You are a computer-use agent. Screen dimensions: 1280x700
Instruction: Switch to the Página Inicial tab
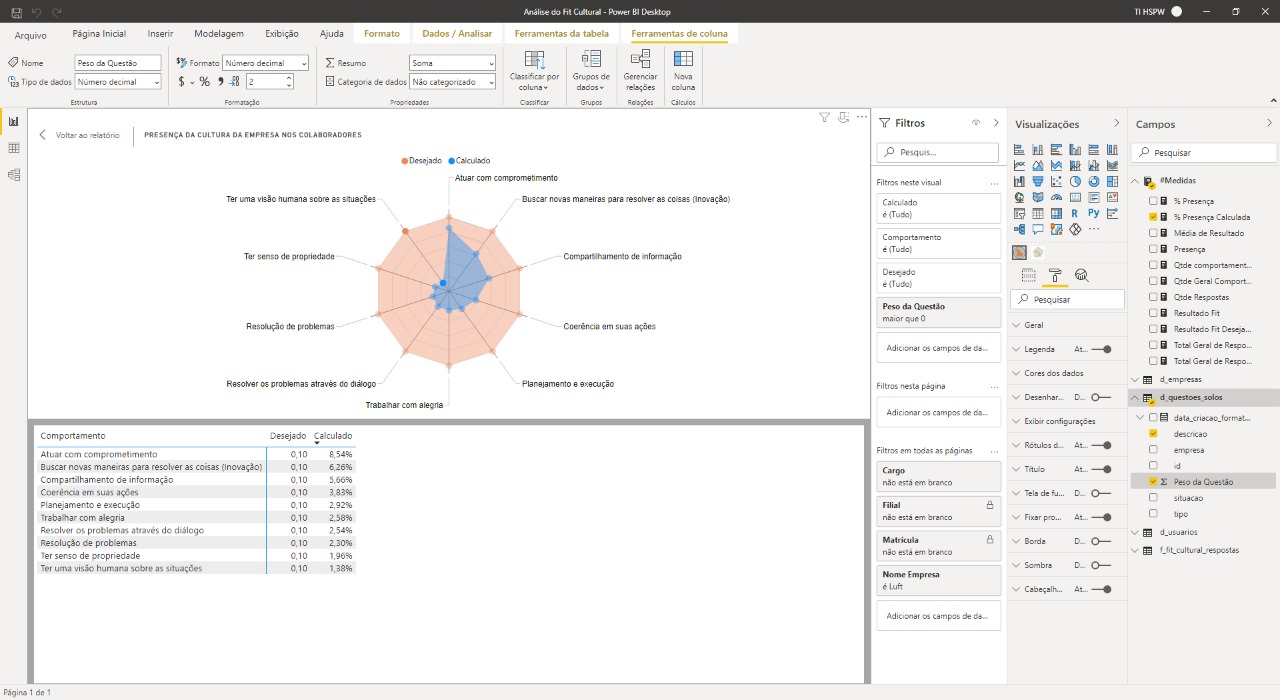tap(99, 34)
